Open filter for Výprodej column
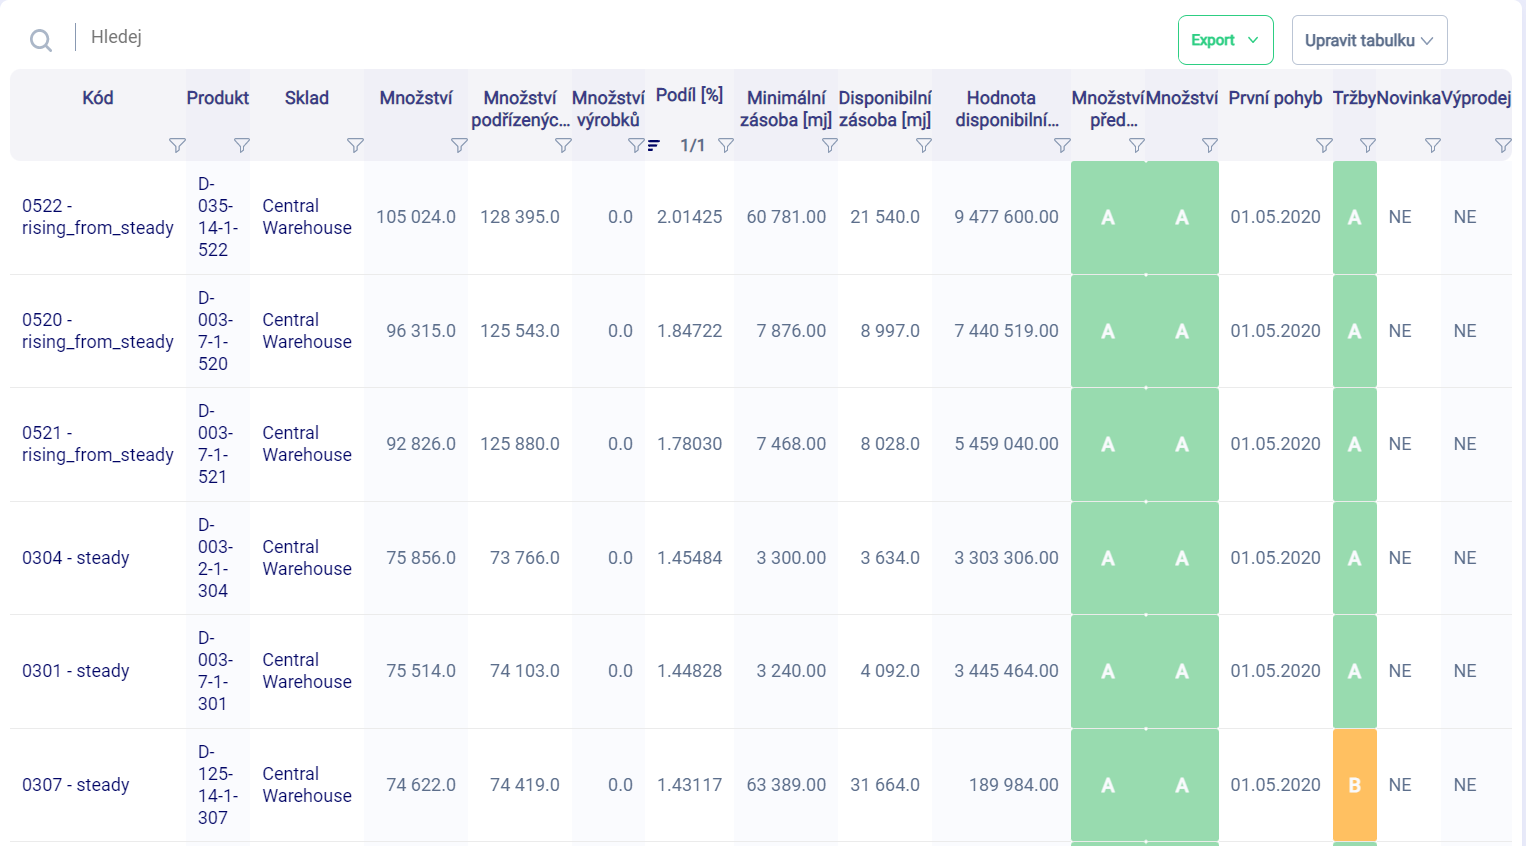This screenshot has width=1526, height=846. click(x=1502, y=146)
